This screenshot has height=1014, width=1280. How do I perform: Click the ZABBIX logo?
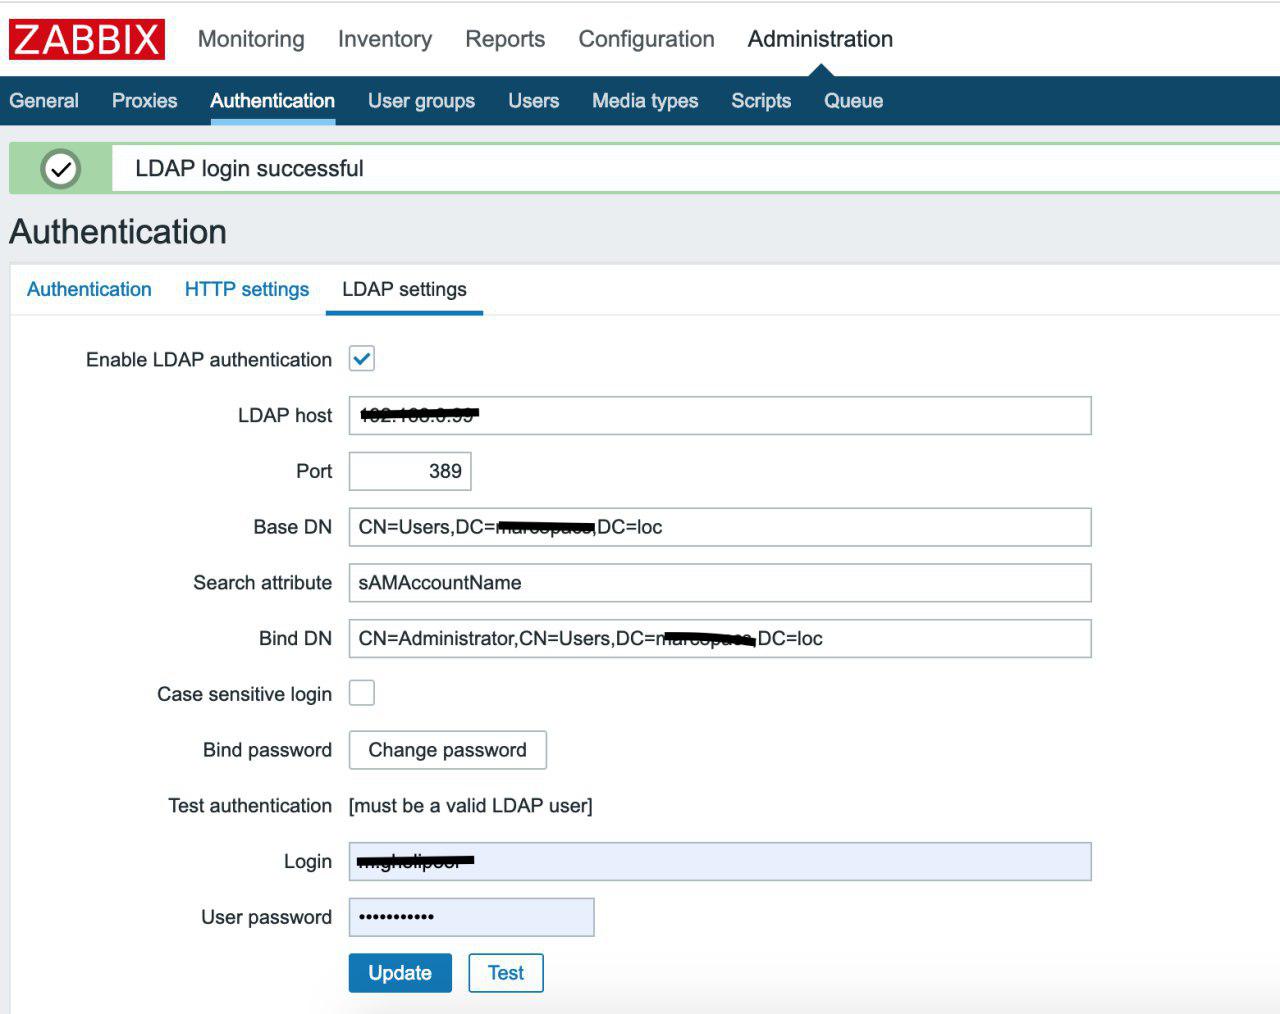87,39
